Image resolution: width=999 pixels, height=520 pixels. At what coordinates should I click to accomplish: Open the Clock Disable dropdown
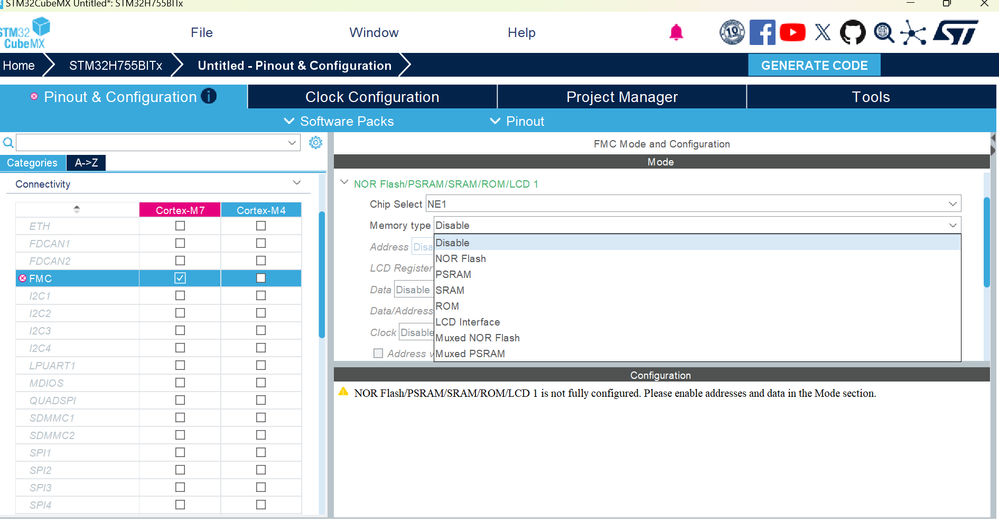click(417, 332)
